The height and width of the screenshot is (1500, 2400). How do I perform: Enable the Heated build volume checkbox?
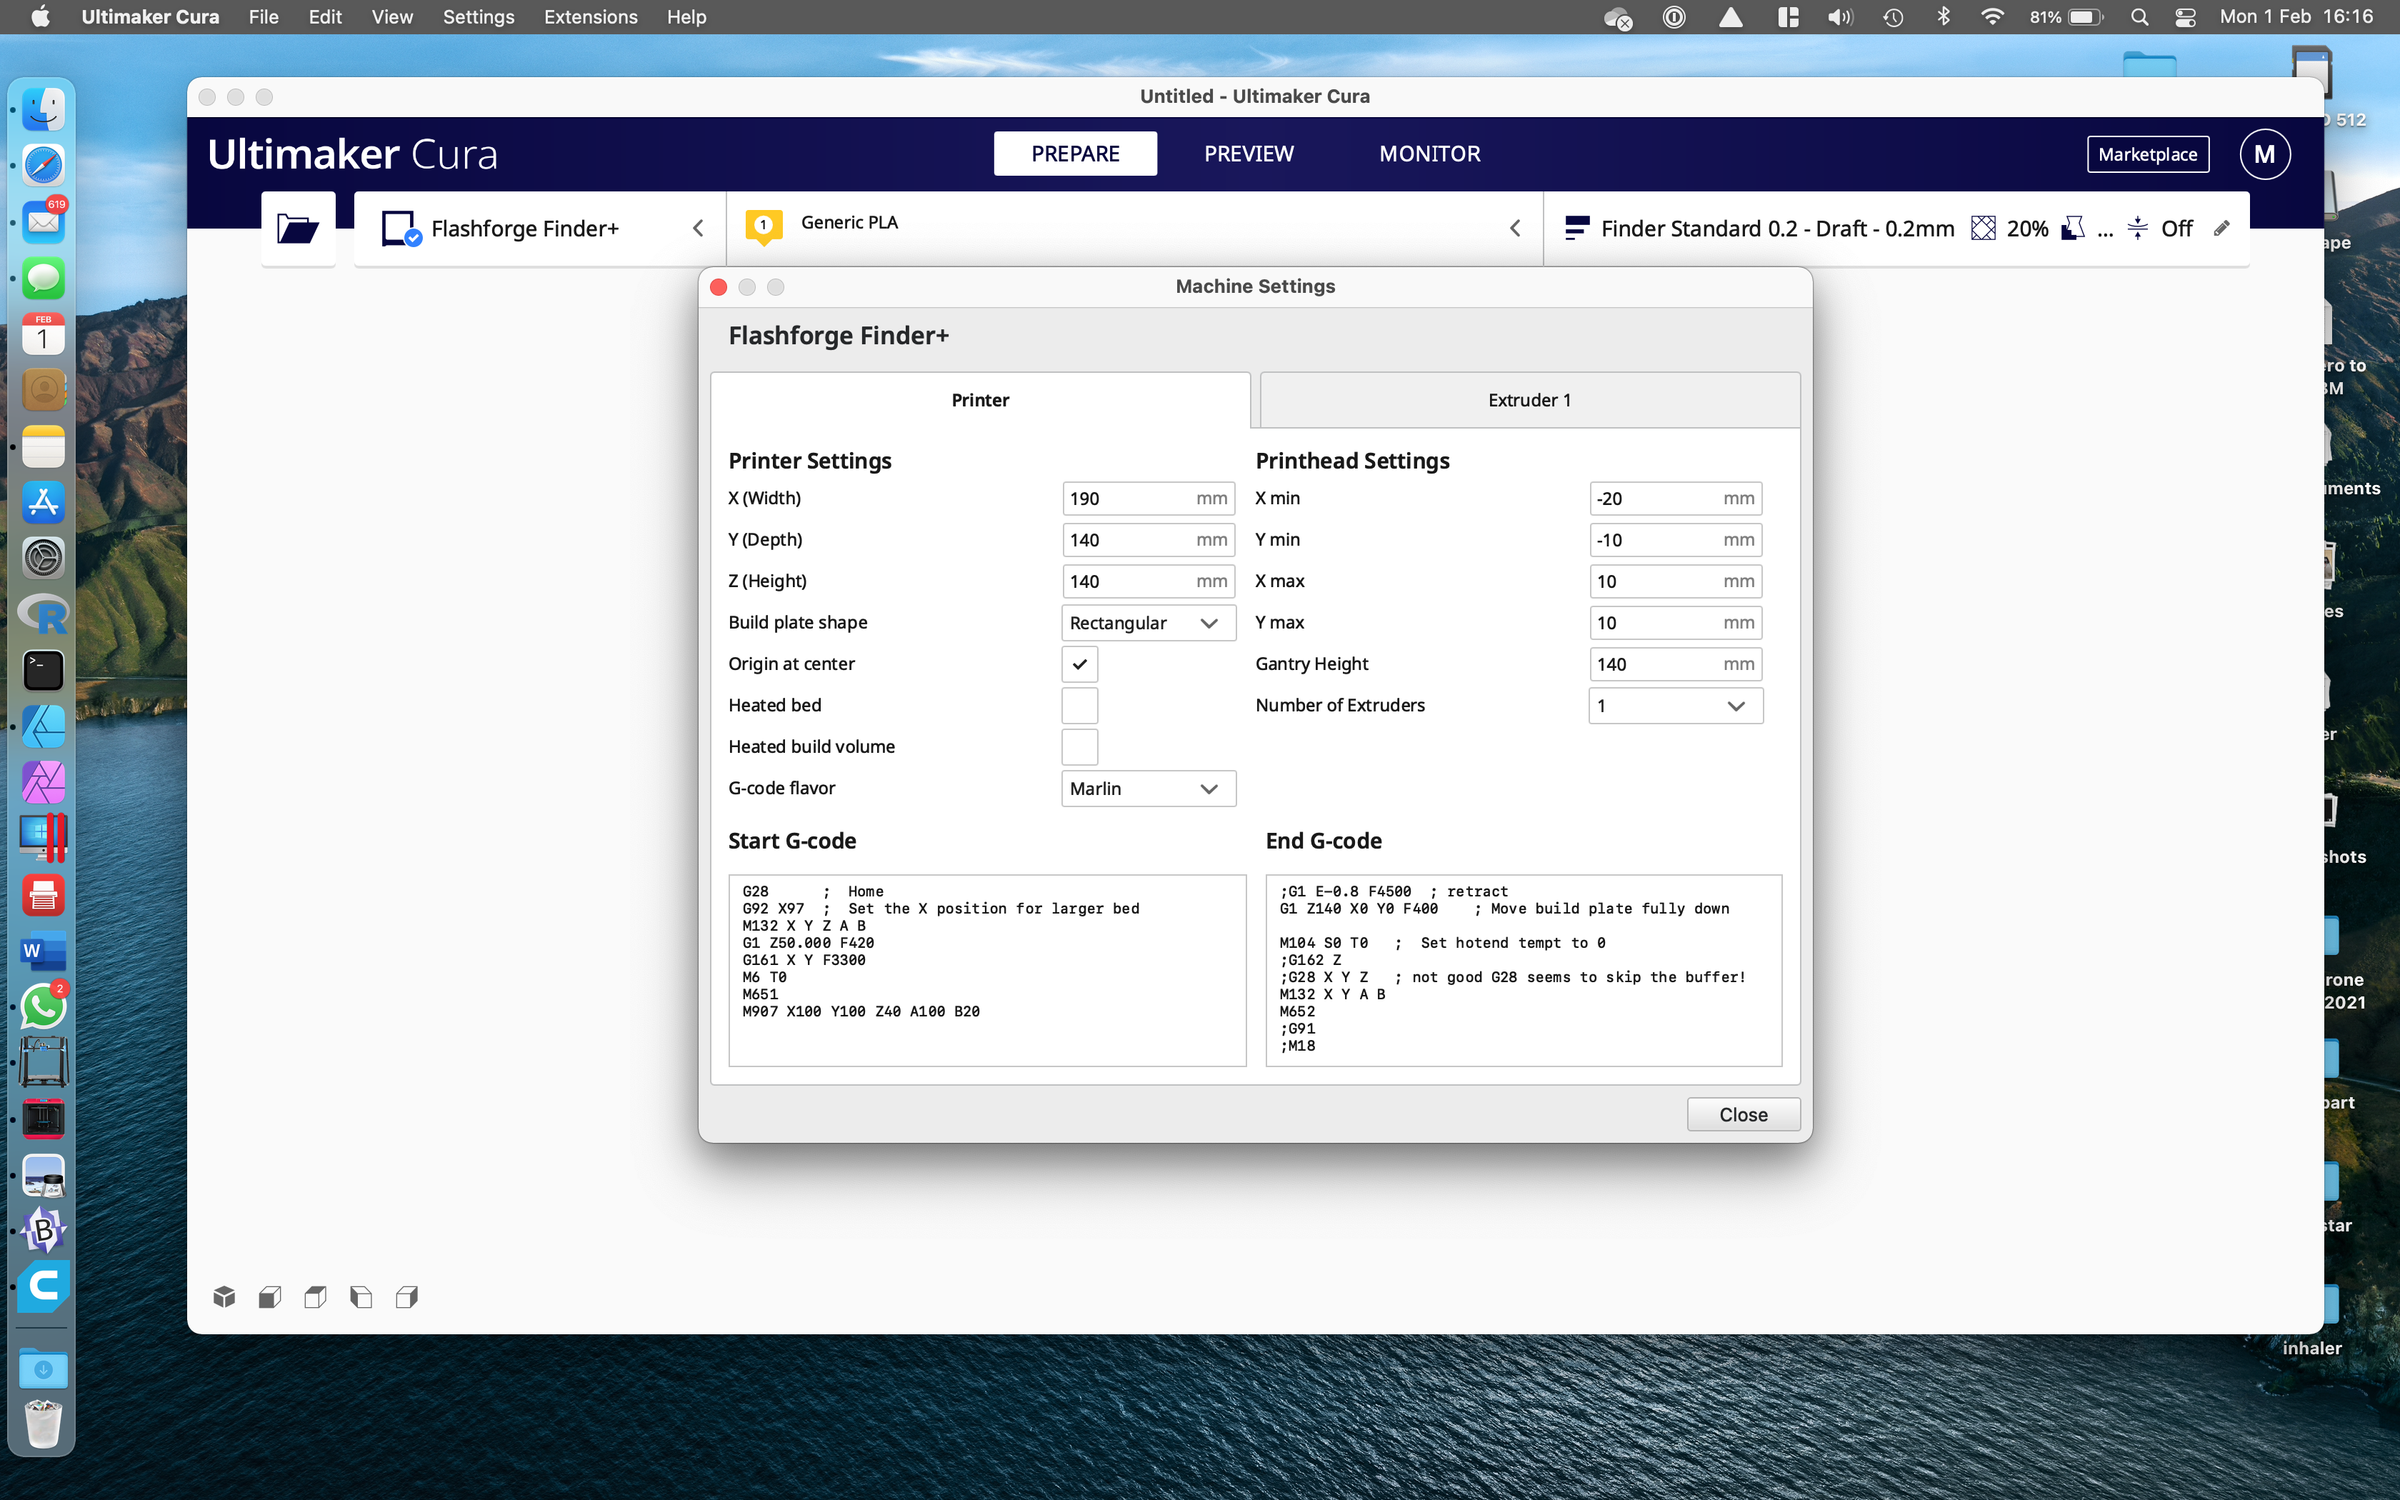[x=1079, y=747]
